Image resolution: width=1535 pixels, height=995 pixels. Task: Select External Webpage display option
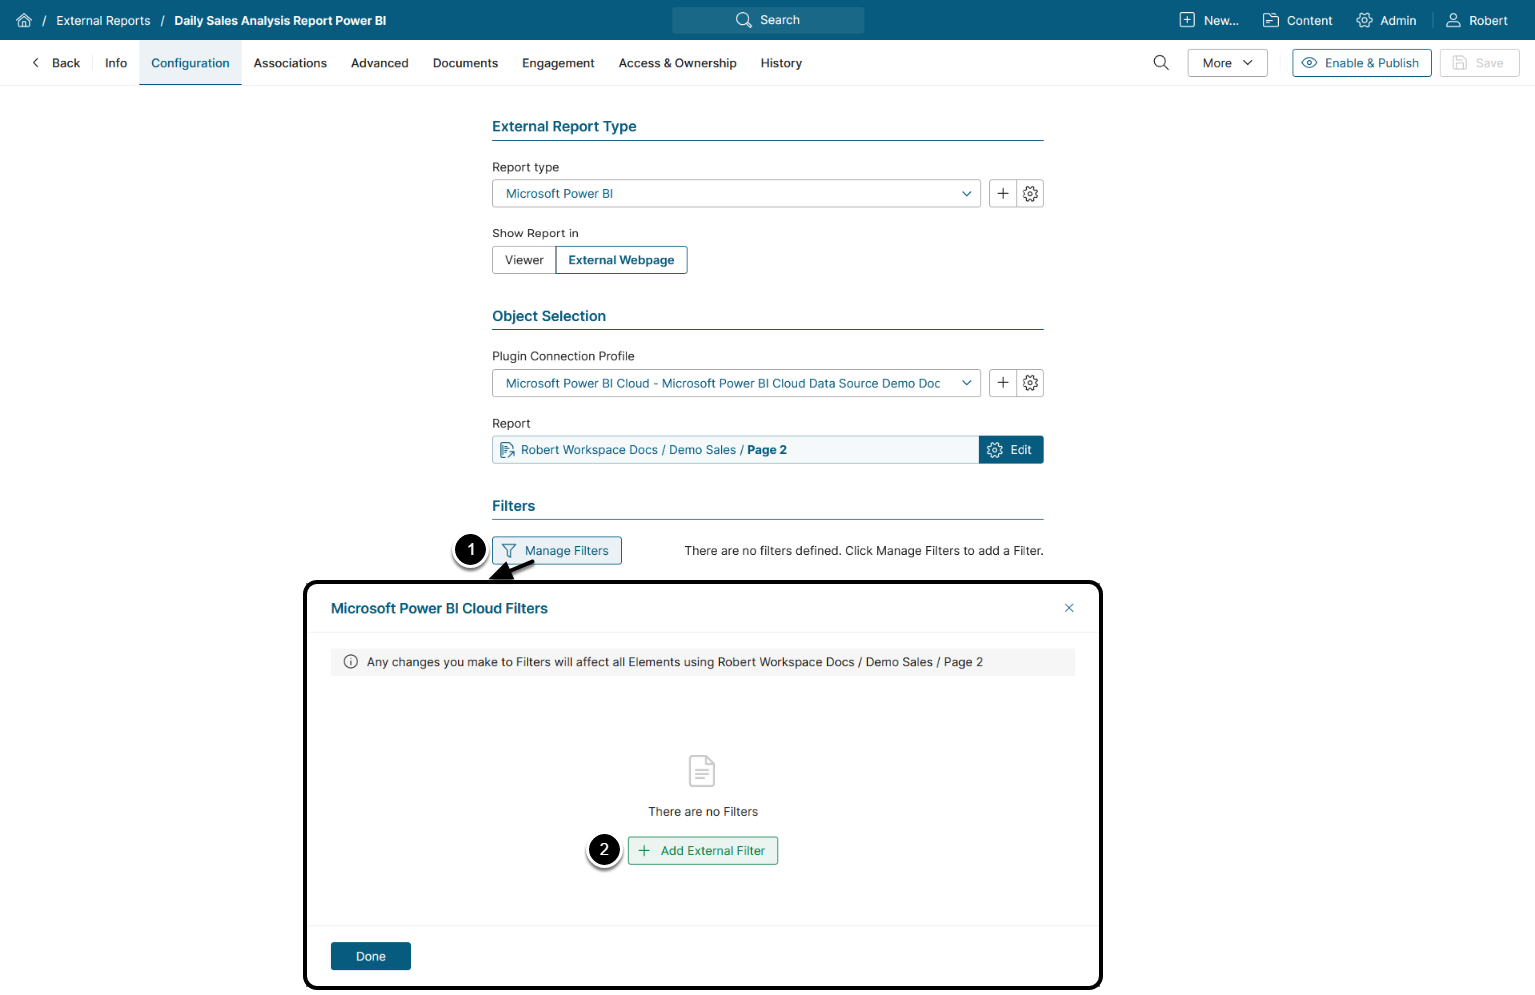coord(621,260)
